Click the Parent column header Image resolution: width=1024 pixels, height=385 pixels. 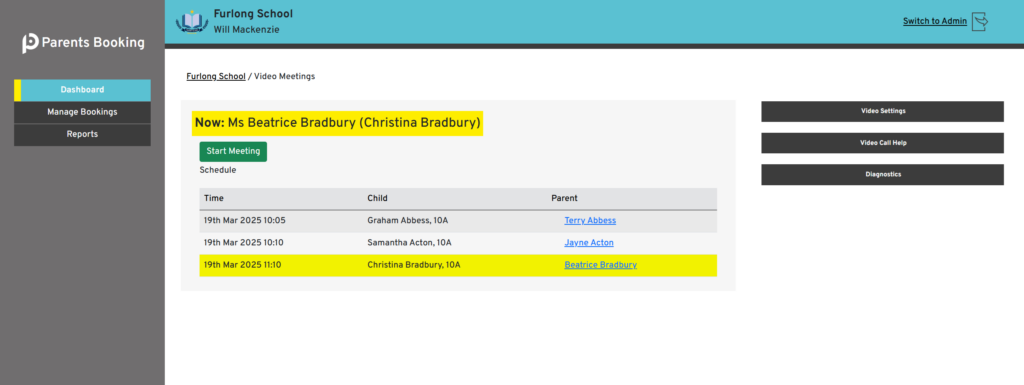[x=564, y=198]
